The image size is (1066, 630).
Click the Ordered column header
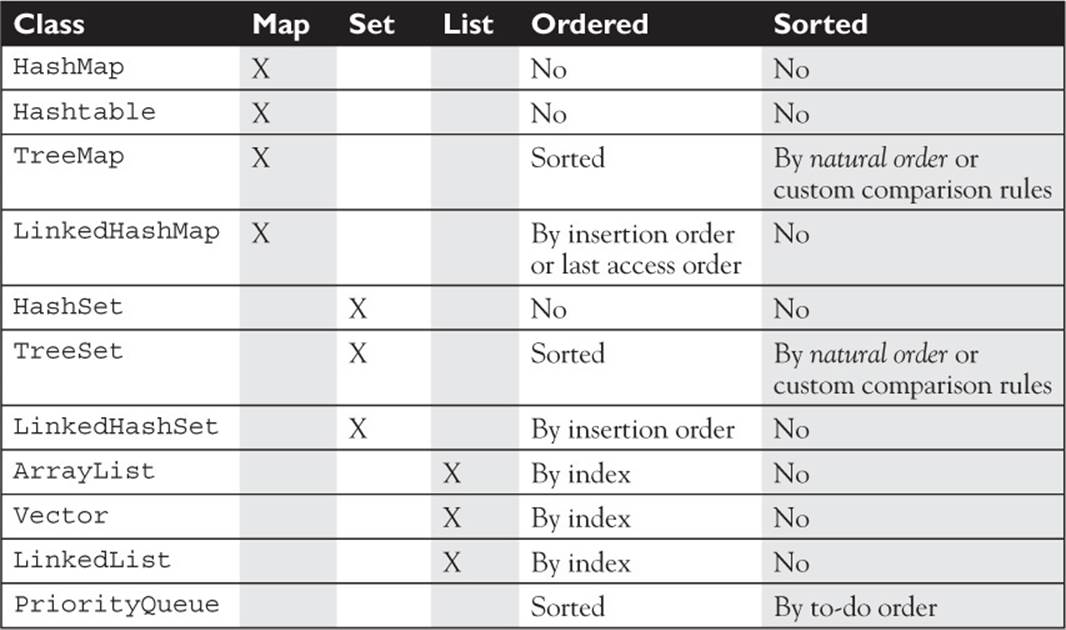pos(589,24)
